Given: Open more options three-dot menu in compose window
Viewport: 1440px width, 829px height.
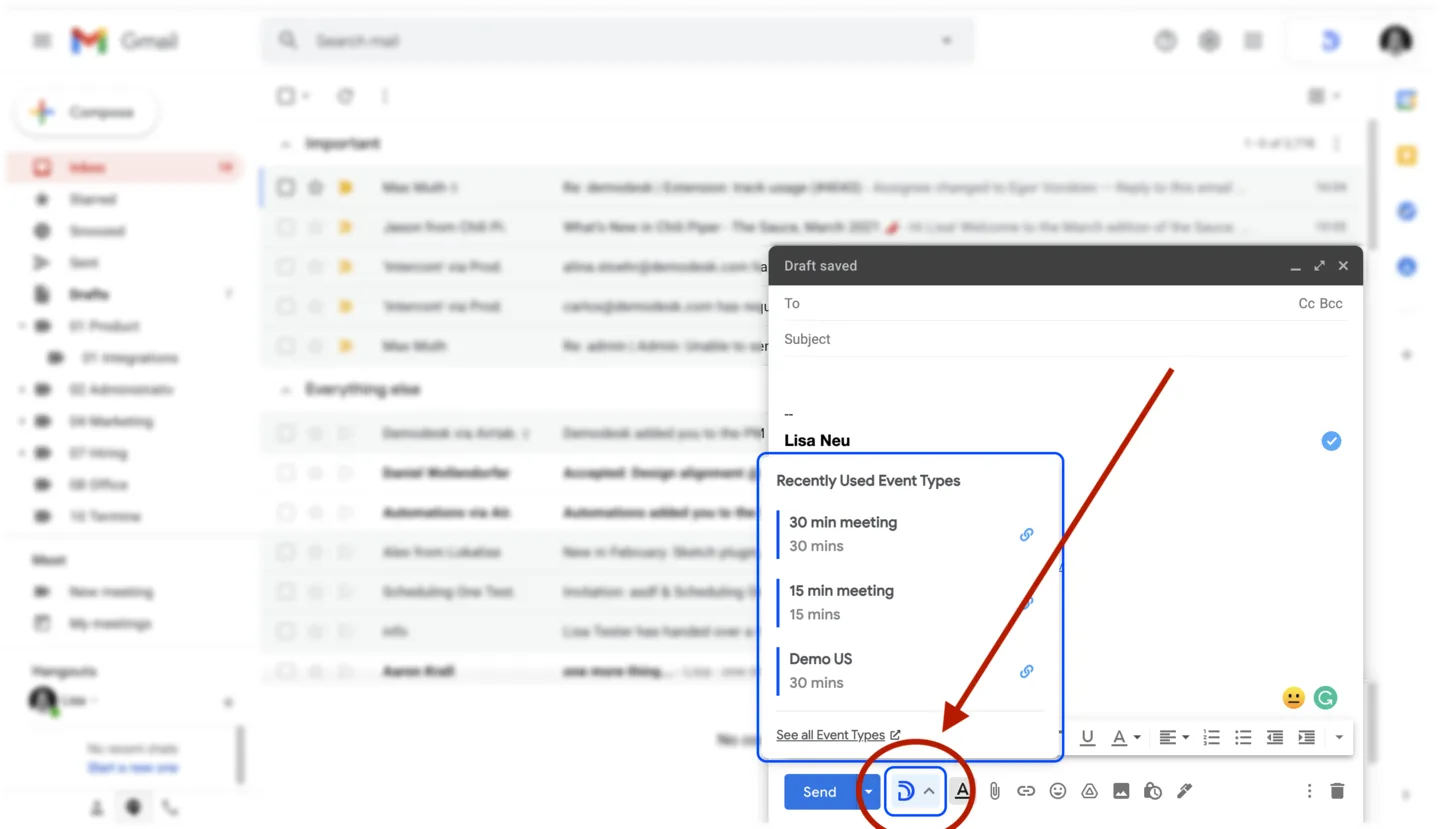Looking at the screenshot, I should pos(1309,791).
